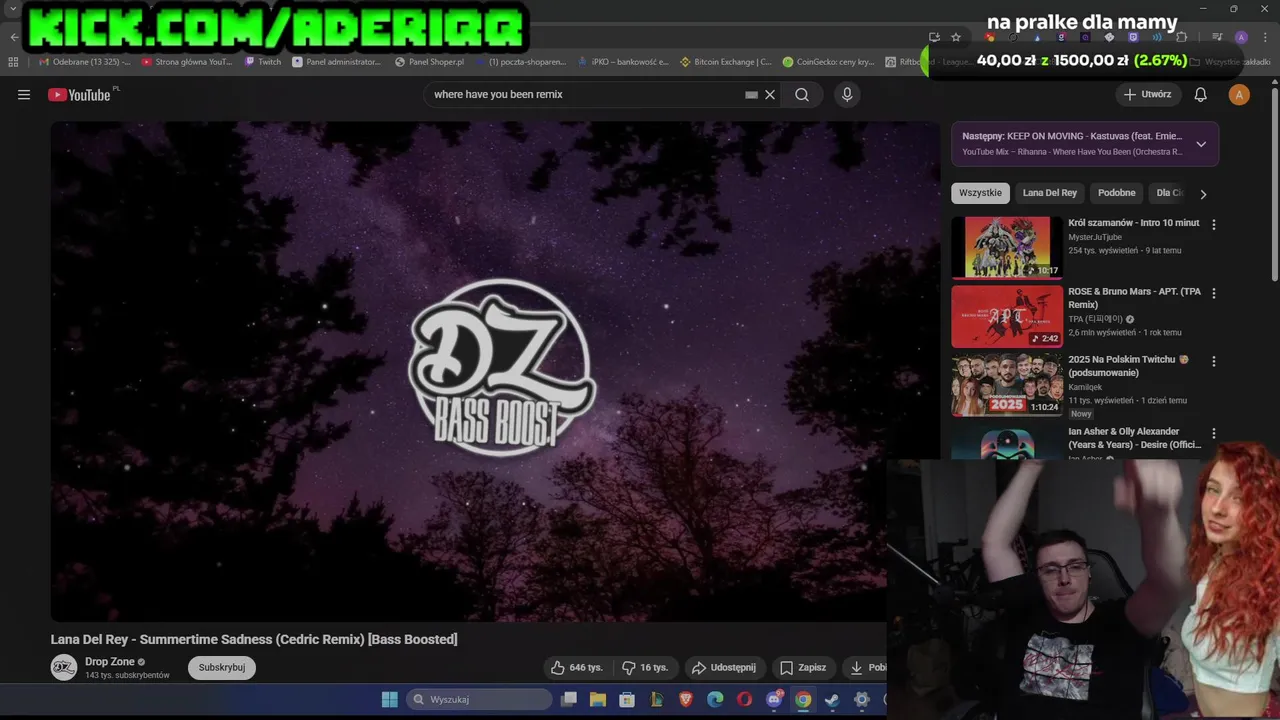The height and width of the screenshot is (720, 1280).
Task: Open Chrome media control icon
Action: [x=1217, y=37]
